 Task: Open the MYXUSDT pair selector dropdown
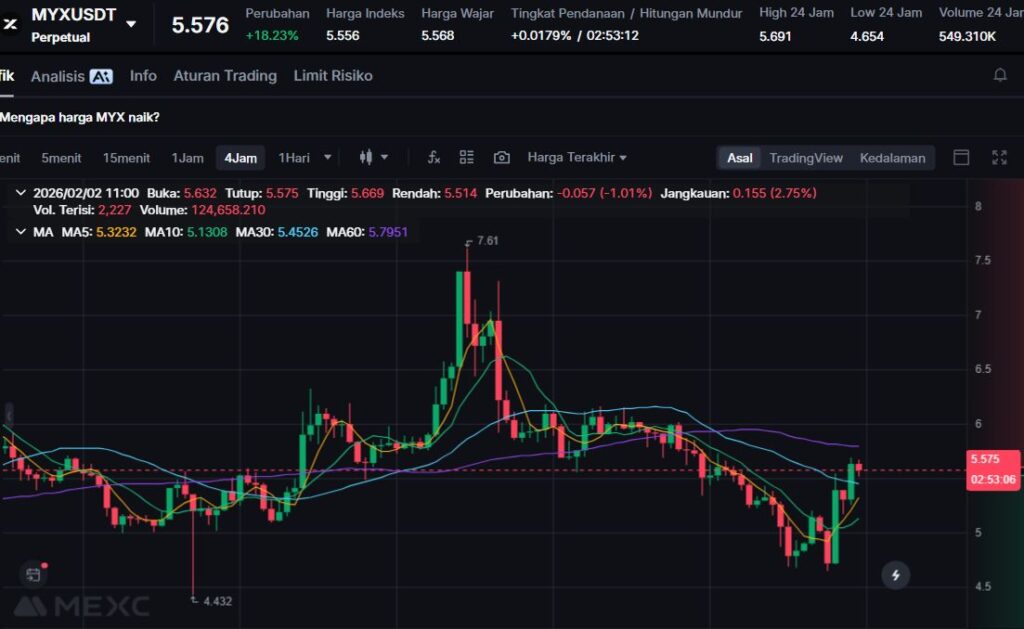[131, 24]
